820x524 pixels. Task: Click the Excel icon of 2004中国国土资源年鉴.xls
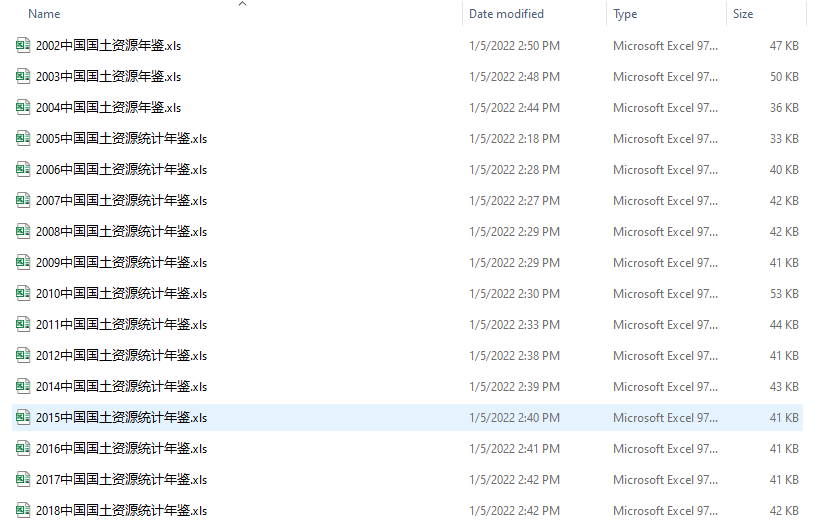point(22,107)
